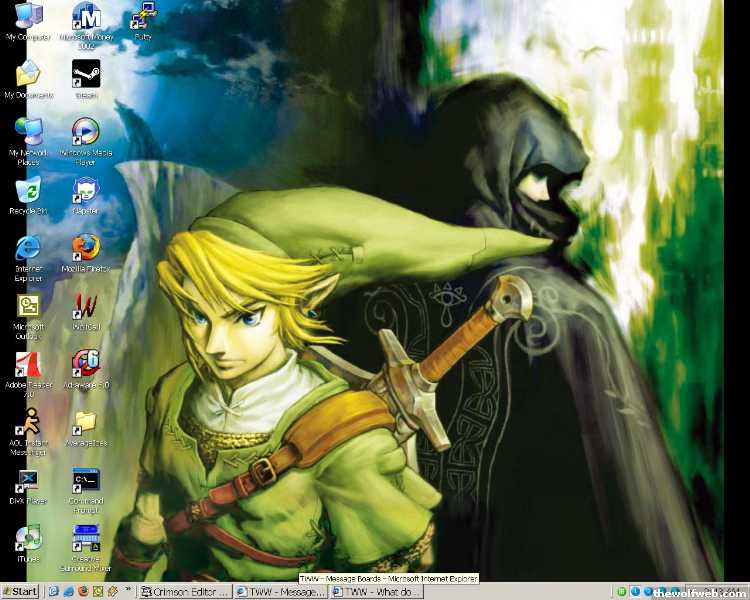Select the Command Prompt shortcut
Viewport: 750px width, 600px height.
click(86, 479)
